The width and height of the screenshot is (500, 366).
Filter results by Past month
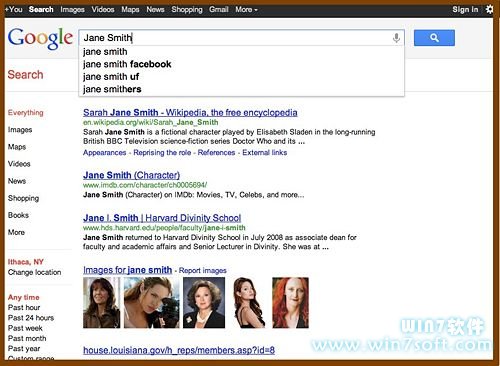pyautogui.click(x=27, y=338)
